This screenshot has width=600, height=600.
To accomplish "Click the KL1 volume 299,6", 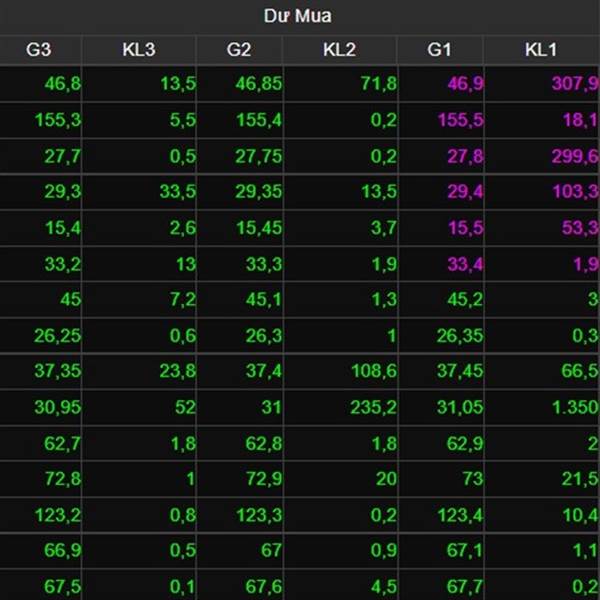I will point(575,156).
